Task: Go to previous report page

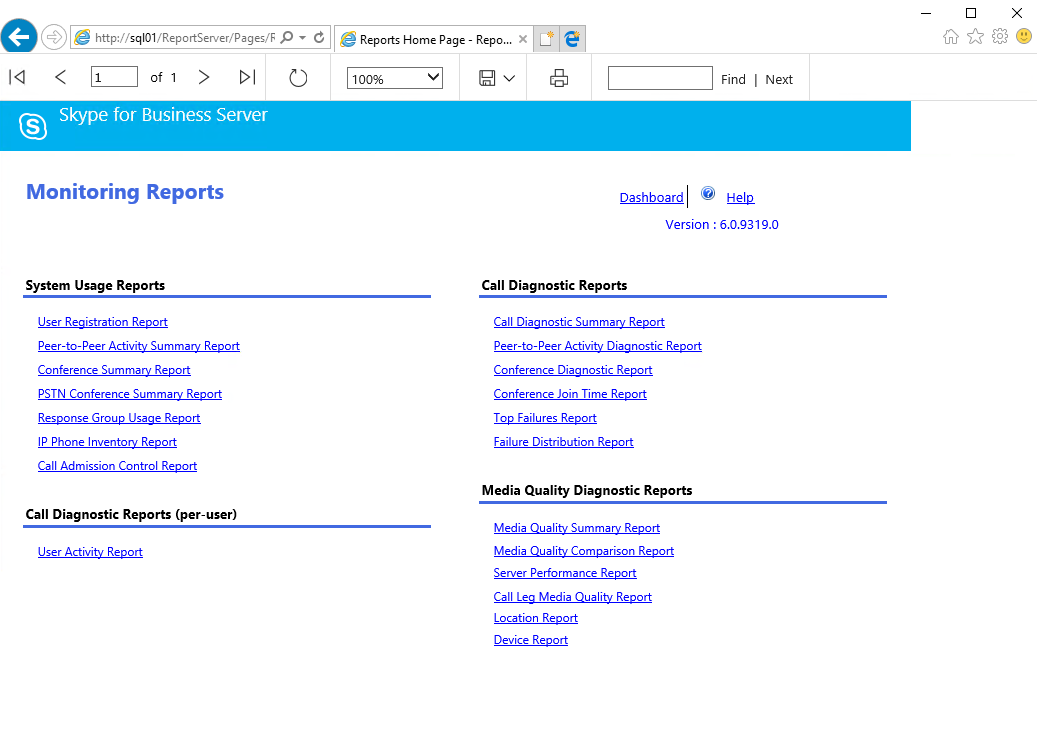Action: coord(60,77)
